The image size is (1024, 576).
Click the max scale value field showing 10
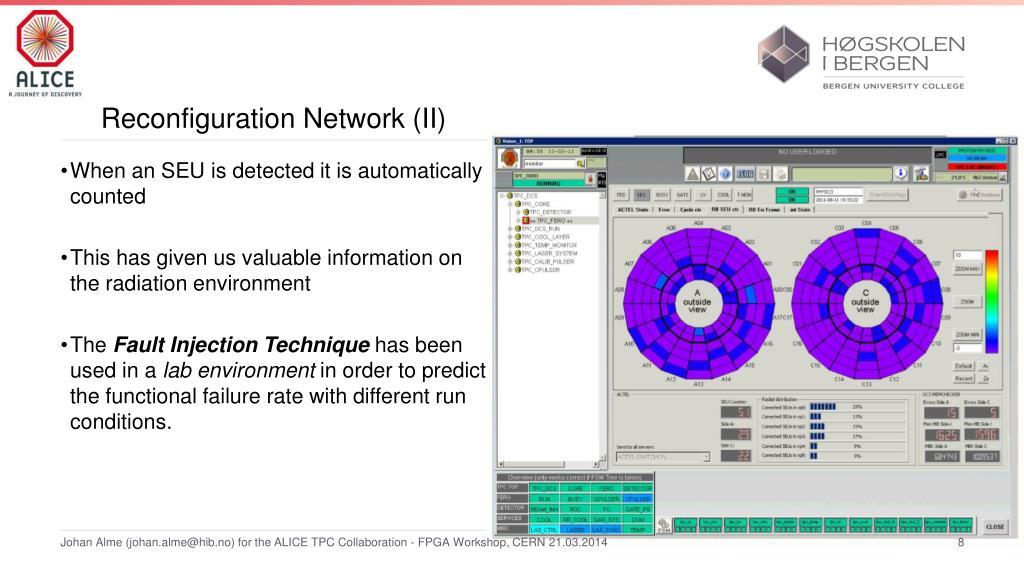pos(967,255)
